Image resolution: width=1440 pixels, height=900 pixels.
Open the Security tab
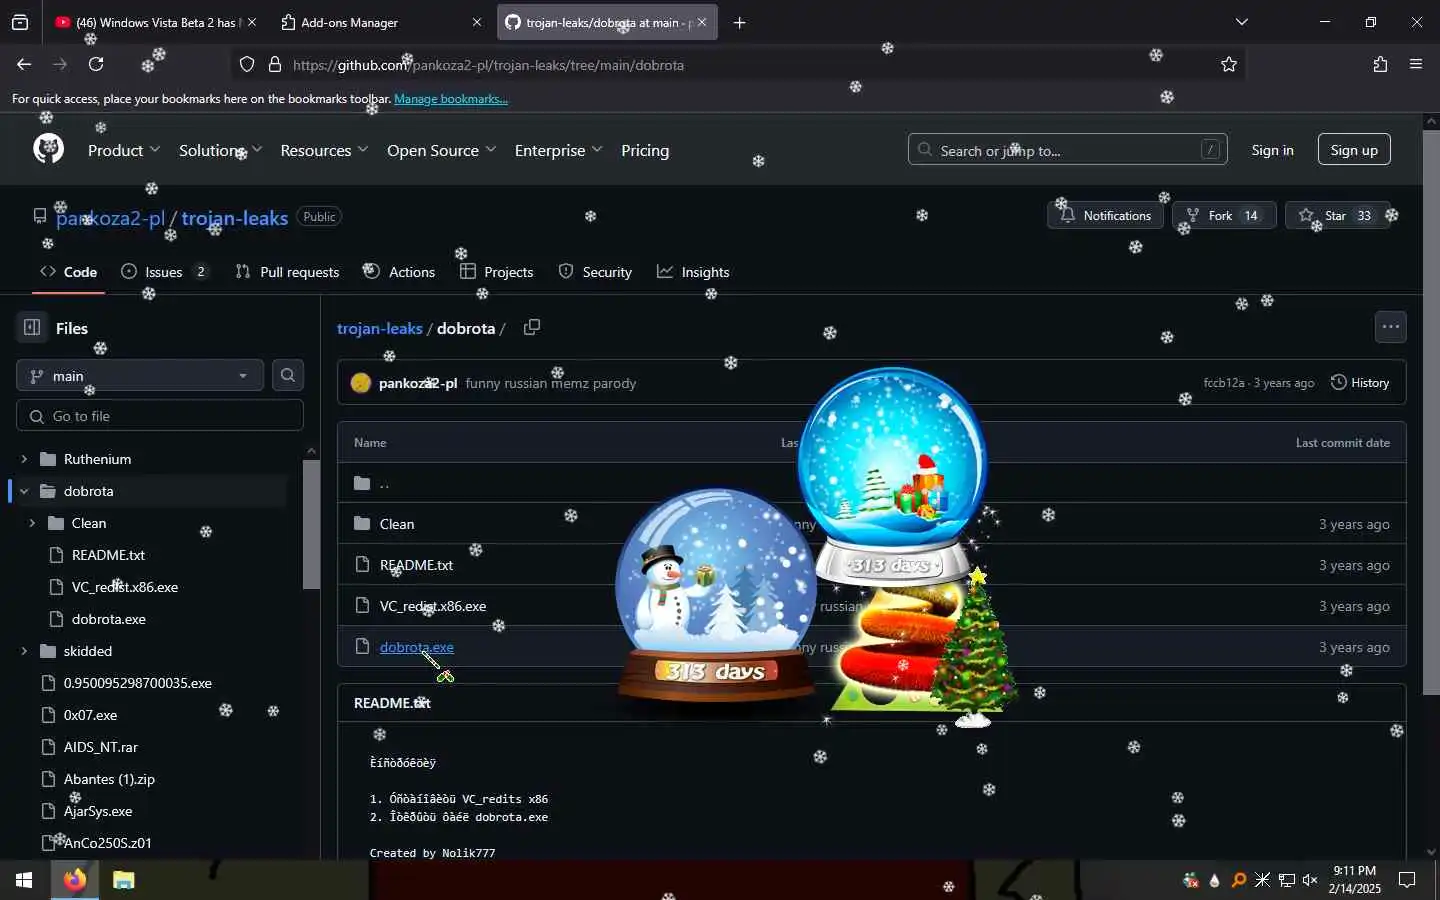click(595, 272)
